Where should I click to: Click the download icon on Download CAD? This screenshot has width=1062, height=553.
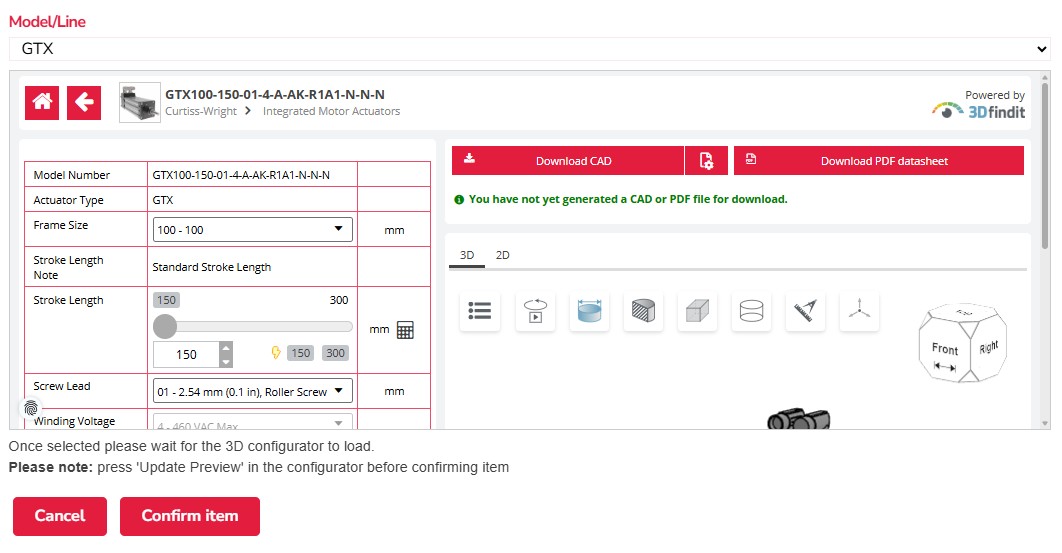click(469, 159)
